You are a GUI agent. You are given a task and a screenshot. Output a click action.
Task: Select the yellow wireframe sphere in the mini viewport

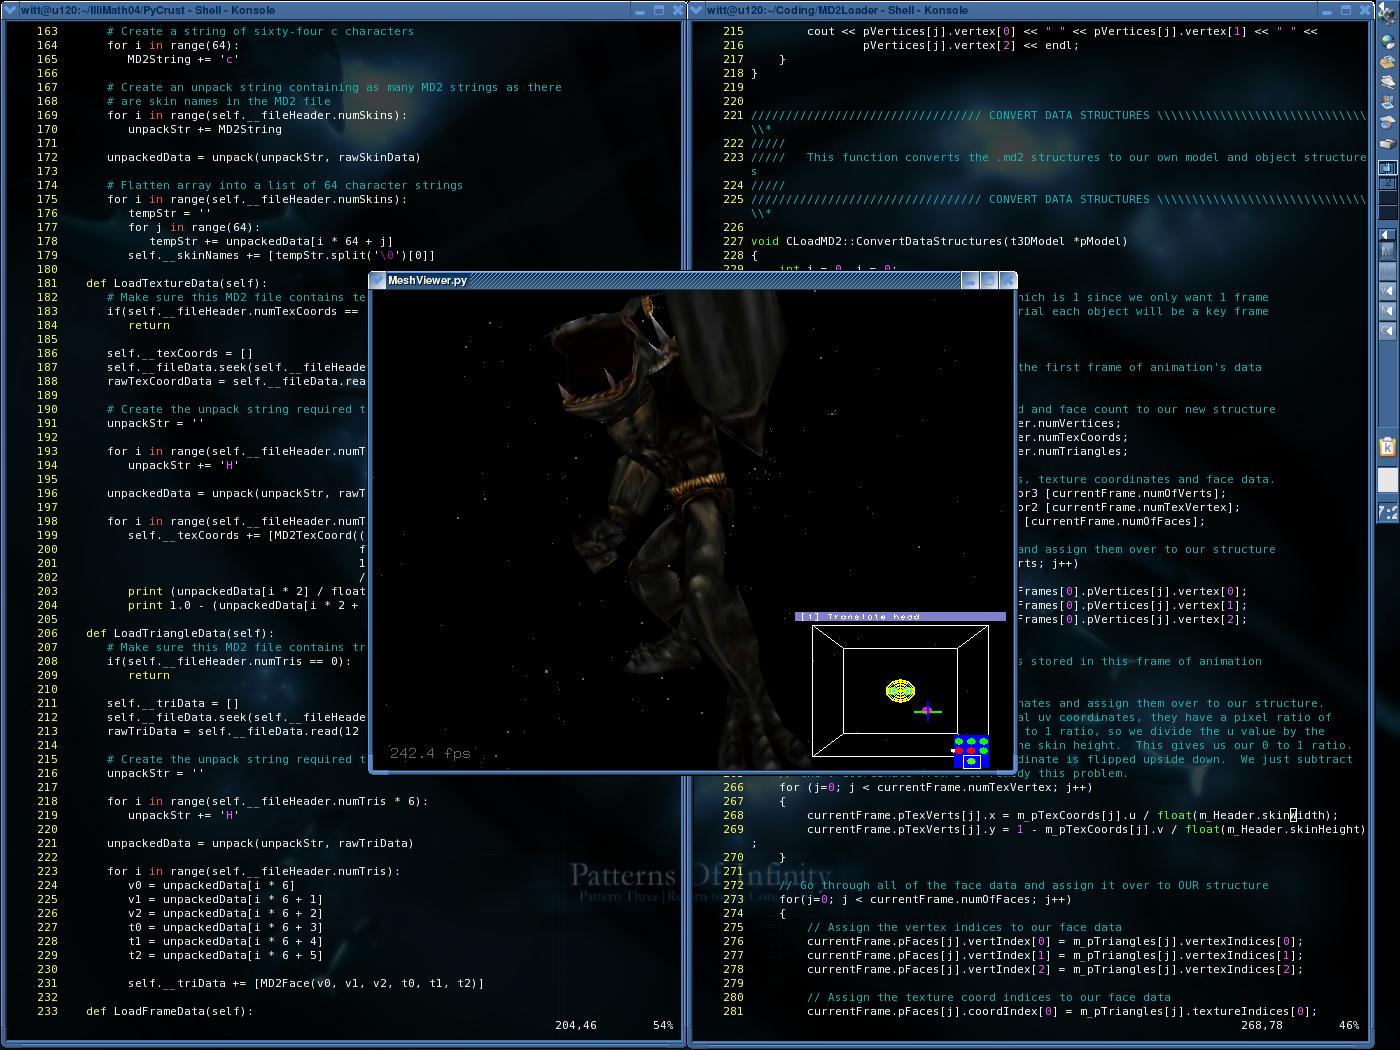click(900, 690)
